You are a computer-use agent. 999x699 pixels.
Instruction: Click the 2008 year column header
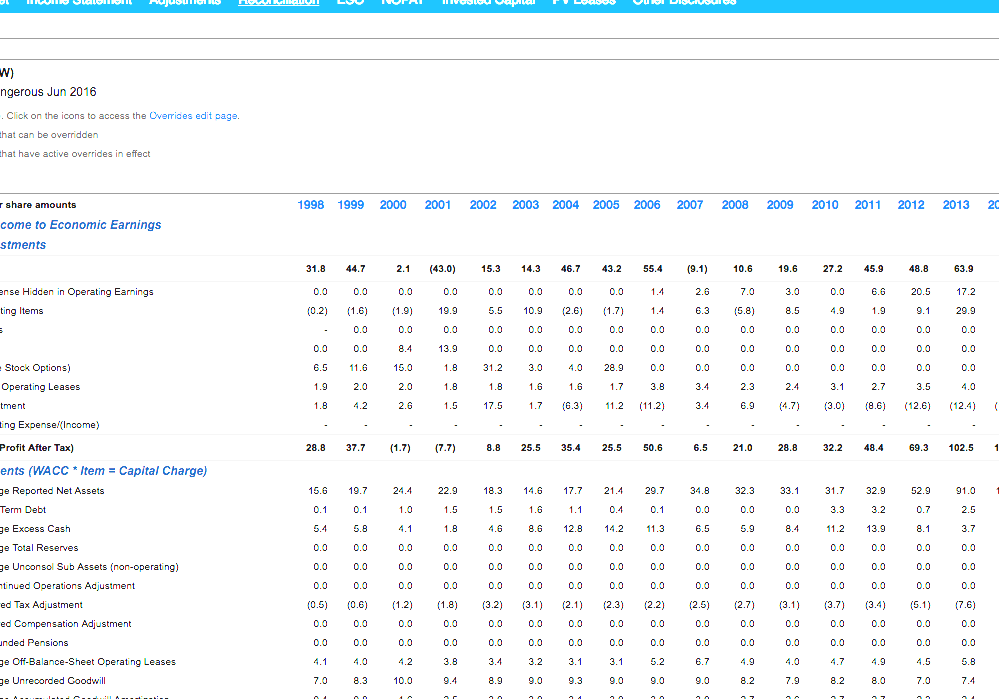pyautogui.click(x=735, y=205)
